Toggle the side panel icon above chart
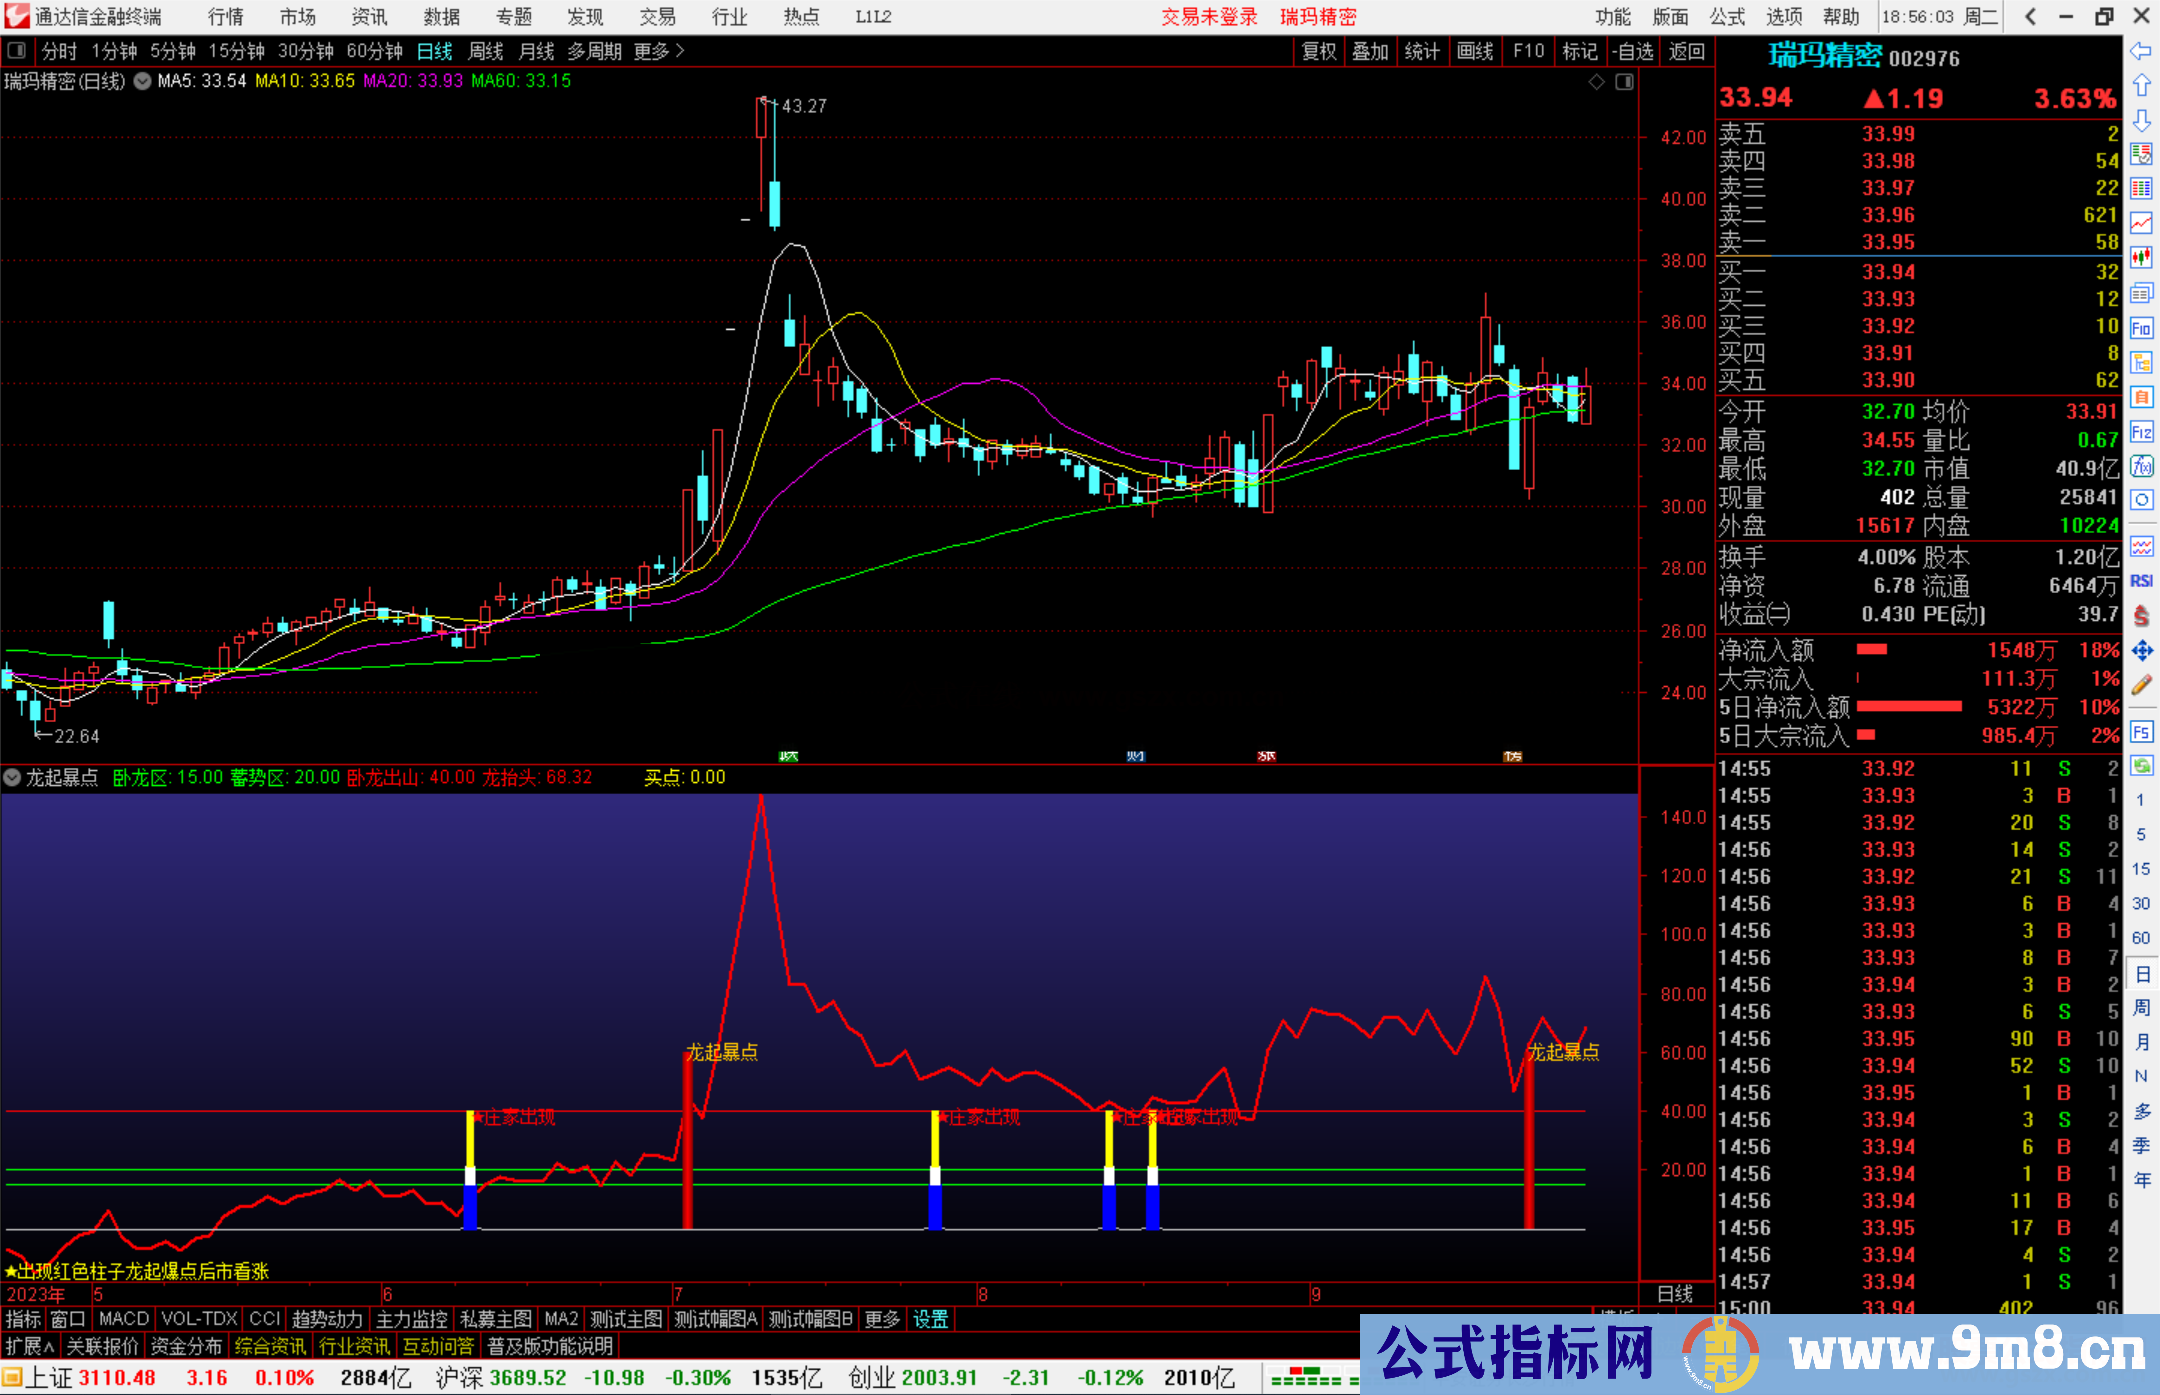The height and width of the screenshot is (1395, 2160). click(1624, 82)
